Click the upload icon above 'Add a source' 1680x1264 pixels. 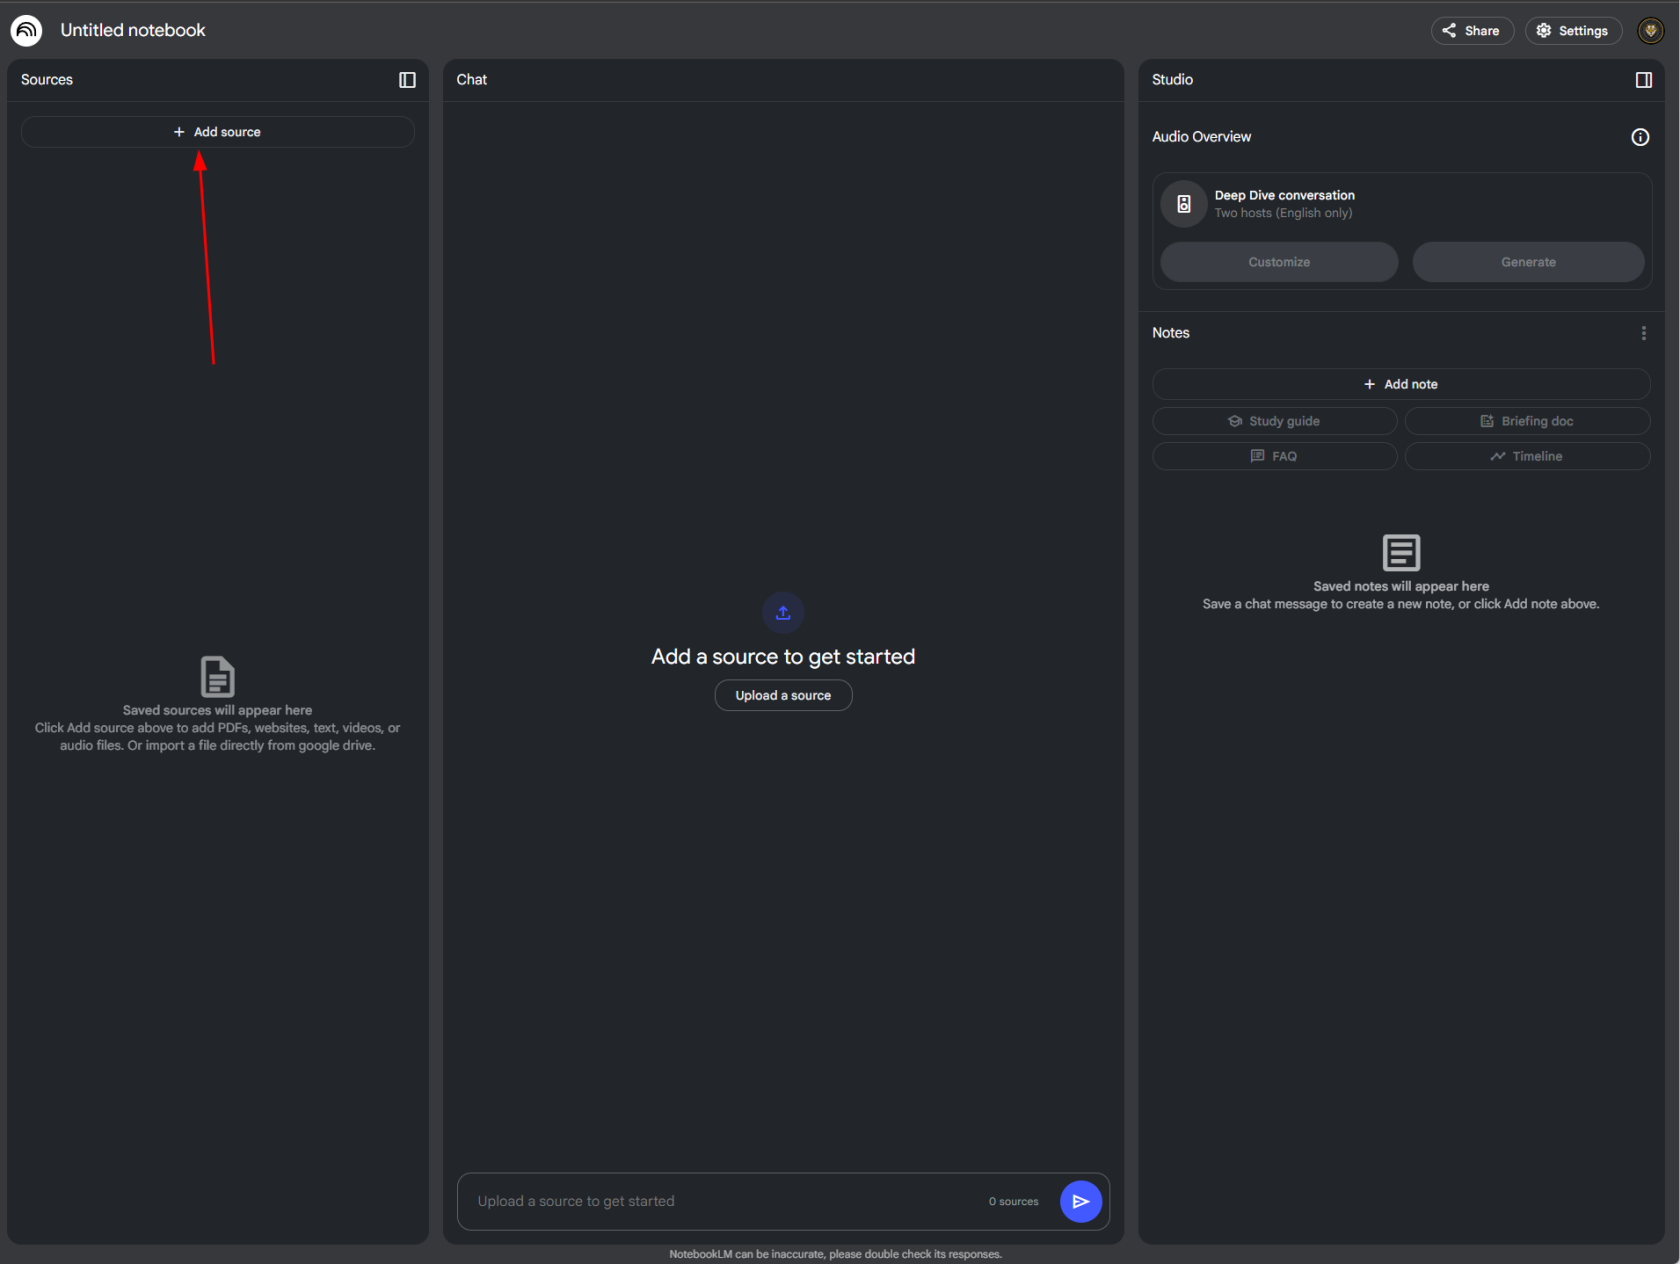pos(783,613)
